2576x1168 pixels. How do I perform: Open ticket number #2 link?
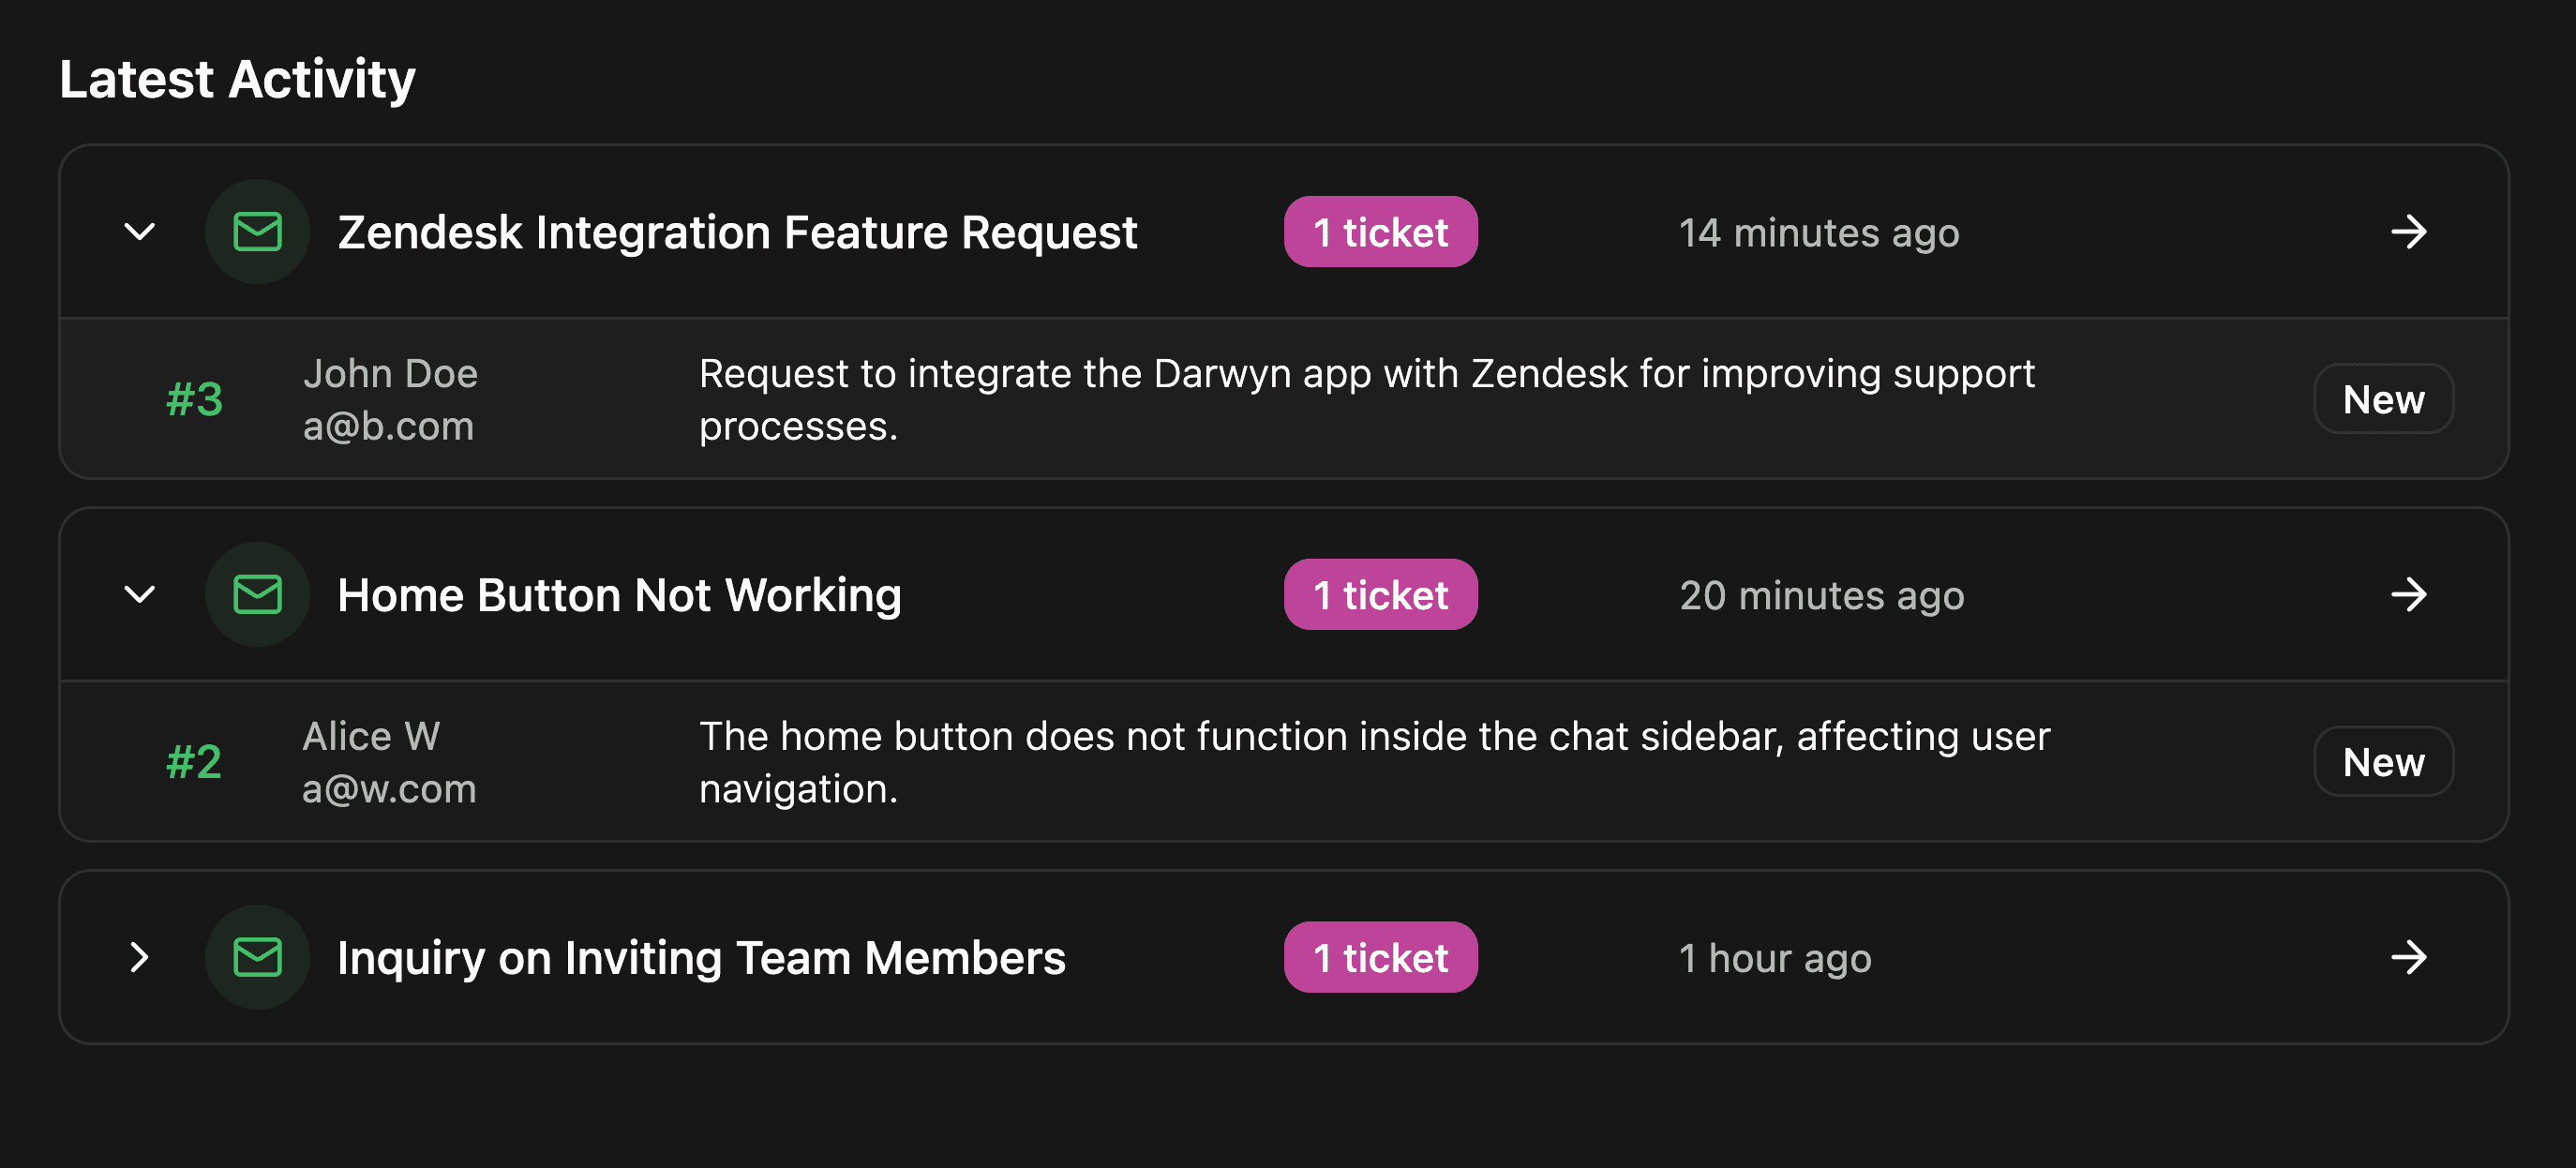tap(194, 763)
